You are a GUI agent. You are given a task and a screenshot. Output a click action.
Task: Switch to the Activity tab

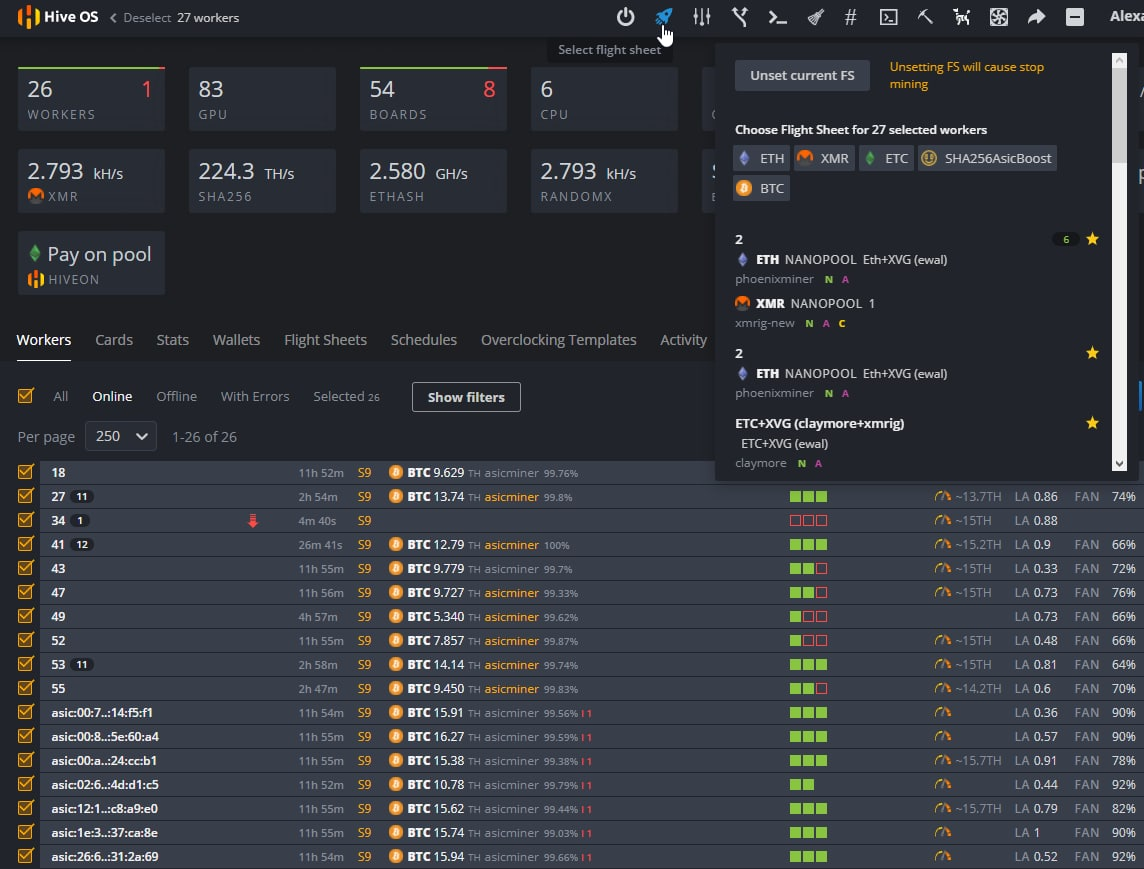pyautogui.click(x=684, y=340)
